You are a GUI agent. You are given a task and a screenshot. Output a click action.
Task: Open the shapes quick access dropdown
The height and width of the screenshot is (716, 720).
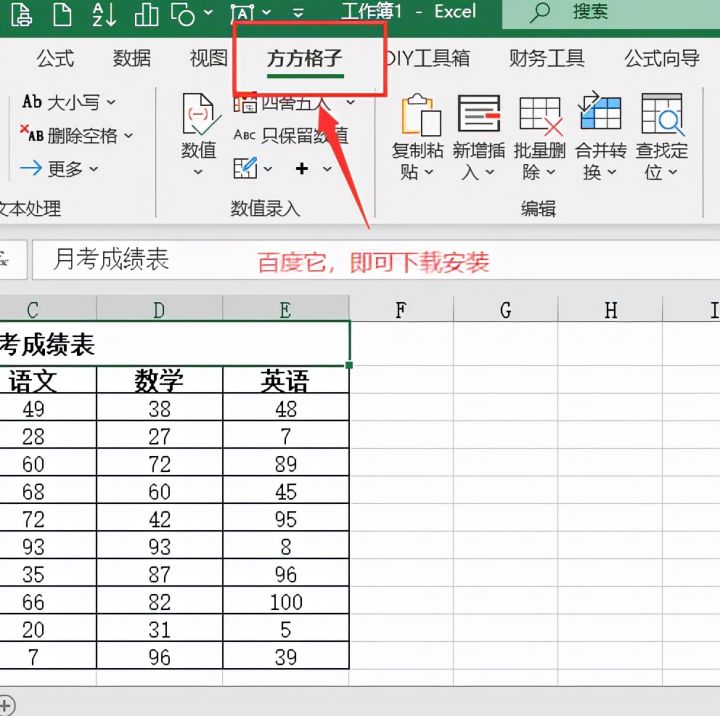click(x=208, y=12)
